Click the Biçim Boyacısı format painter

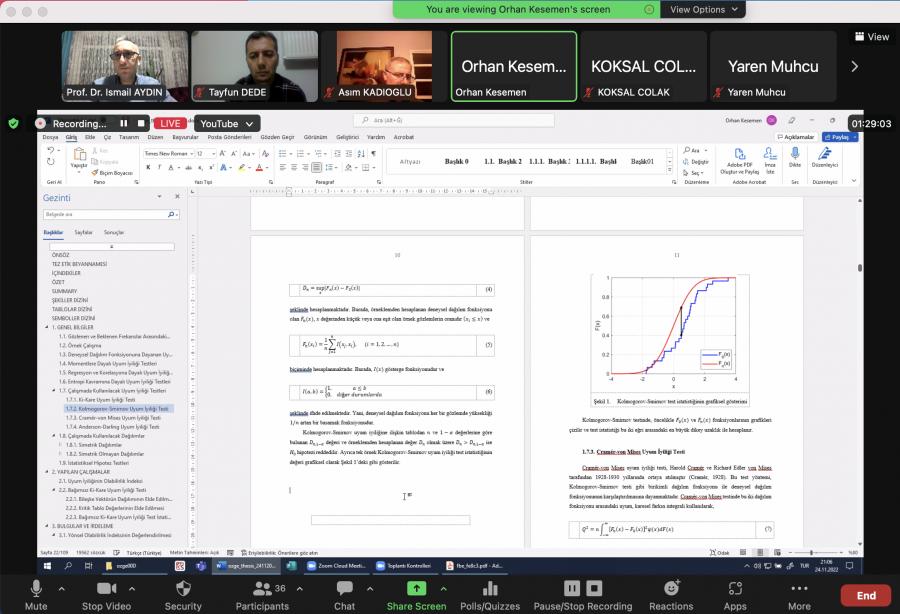tap(112, 173)
